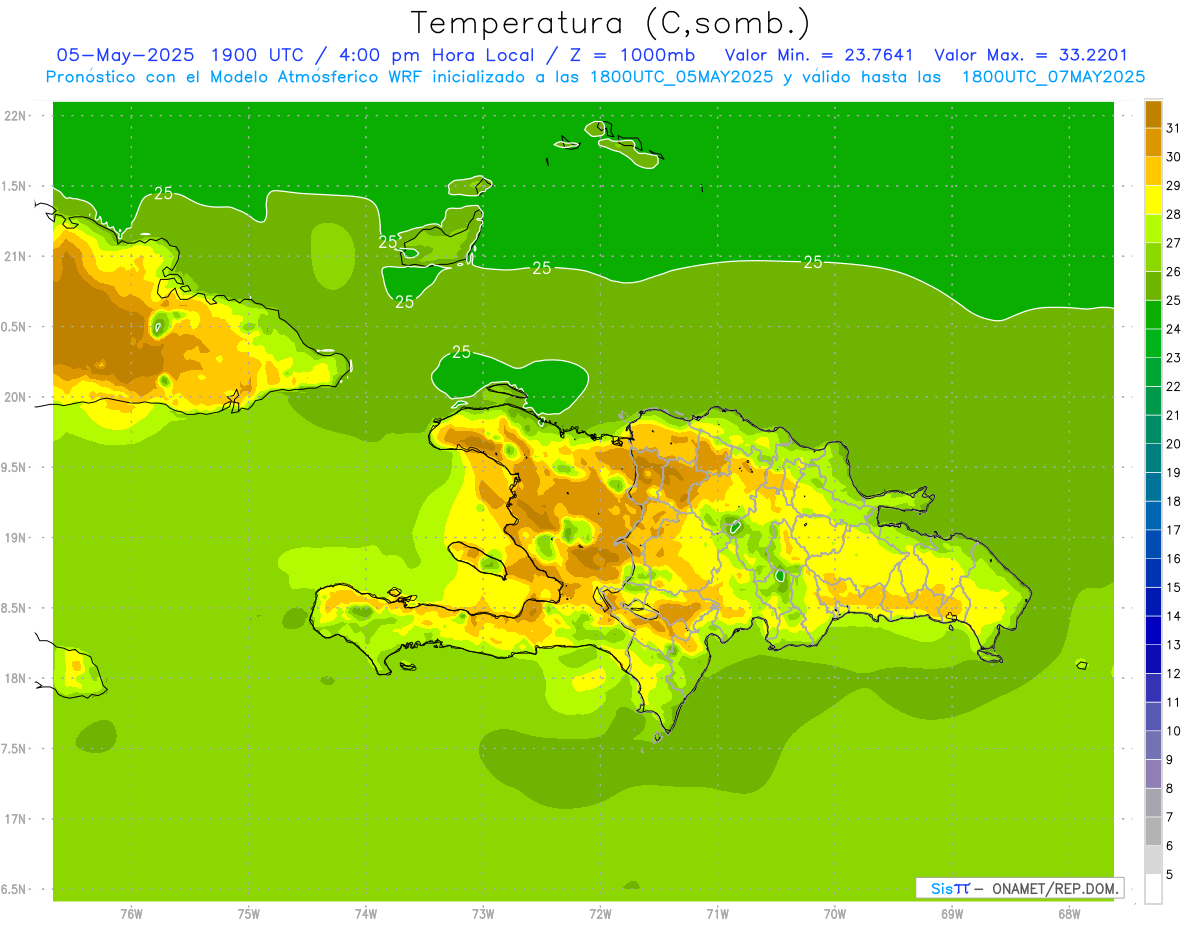Image resolution: width=1200 pixels, height=927 pixels.
Task: Click the "6.5N" latitude axis label
Action: point(15,889)
